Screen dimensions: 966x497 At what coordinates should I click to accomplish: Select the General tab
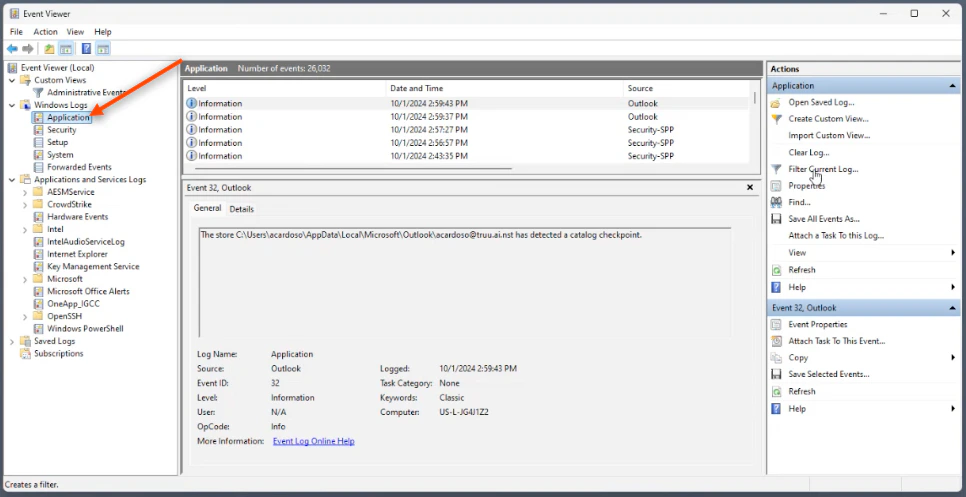(208, 208)
